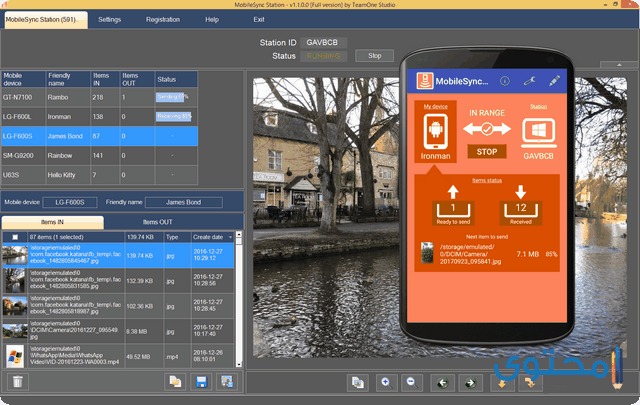
Task: Tap the info icon in phone app header
Action: pos(505,81)
